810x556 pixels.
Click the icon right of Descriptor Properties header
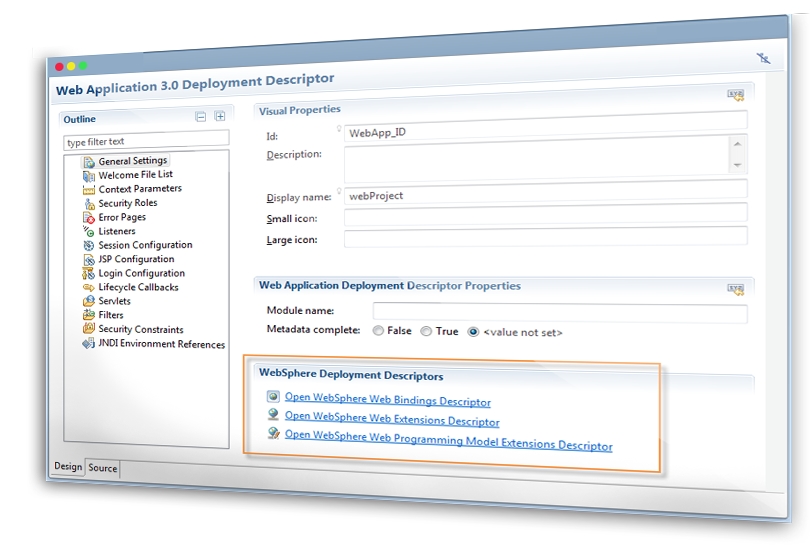click(736, 289)
